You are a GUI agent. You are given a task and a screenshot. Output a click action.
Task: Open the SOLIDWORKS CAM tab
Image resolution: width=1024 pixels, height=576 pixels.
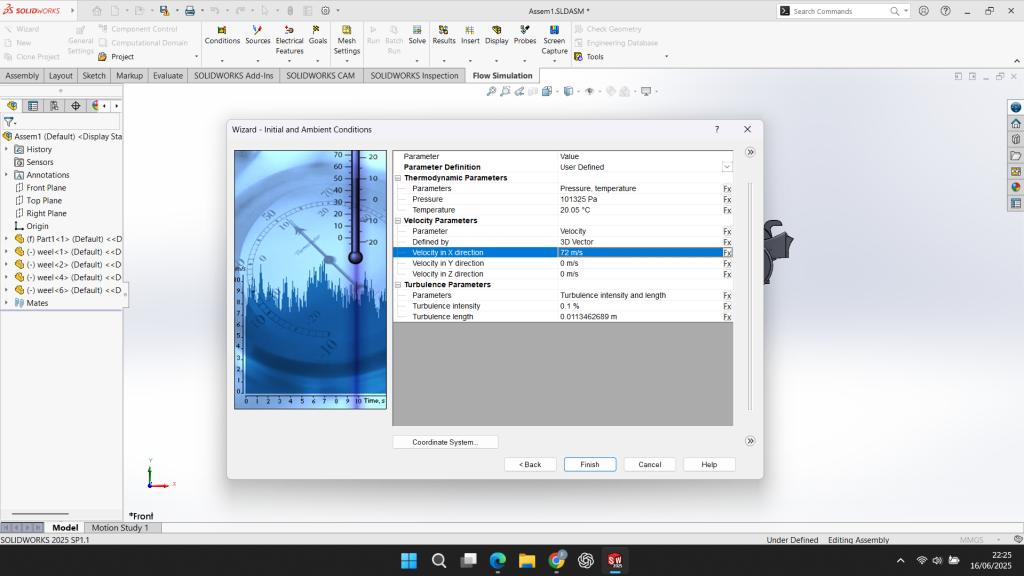coord(319,75)
